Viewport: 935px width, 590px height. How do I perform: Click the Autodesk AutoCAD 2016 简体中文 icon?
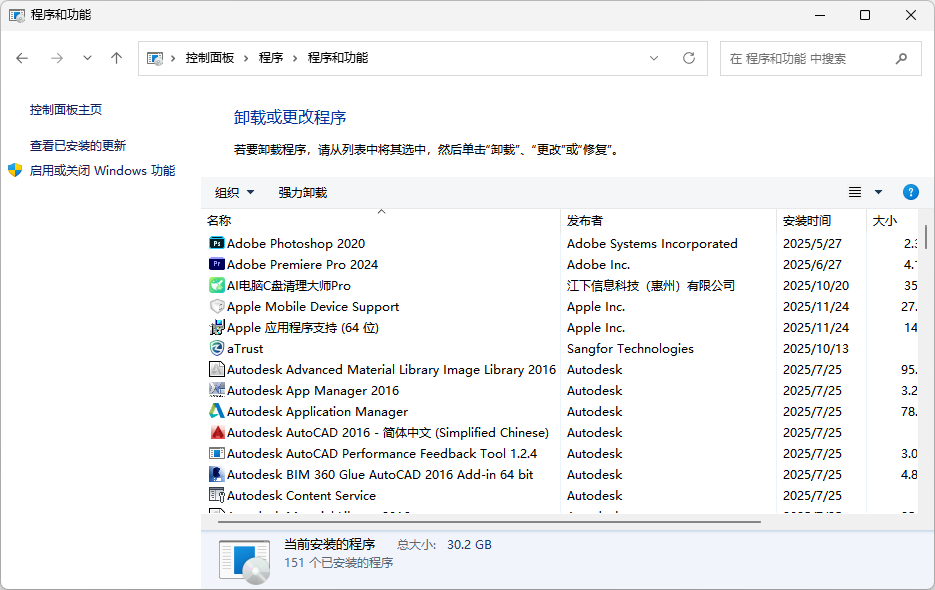pyautogui.click(x=216, y=433)
